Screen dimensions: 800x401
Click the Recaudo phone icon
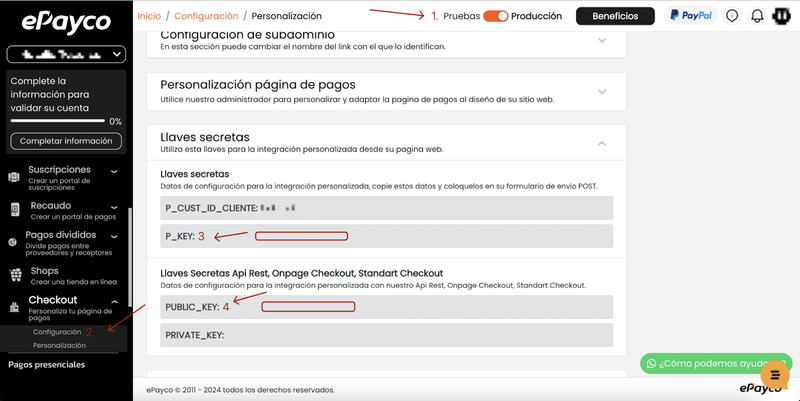click(x=15, y=209)
